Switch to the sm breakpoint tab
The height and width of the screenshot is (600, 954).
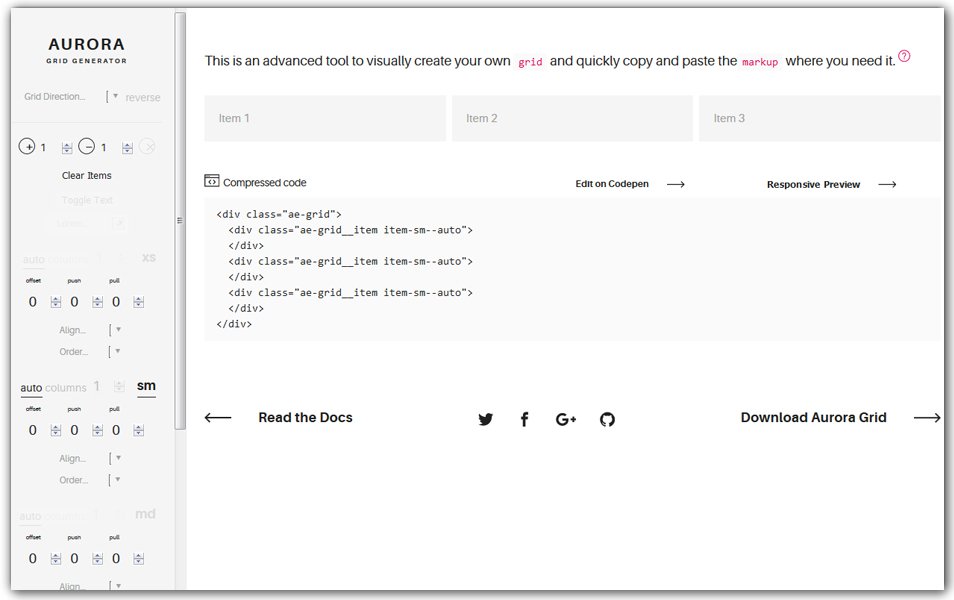(x=146, y=386)
